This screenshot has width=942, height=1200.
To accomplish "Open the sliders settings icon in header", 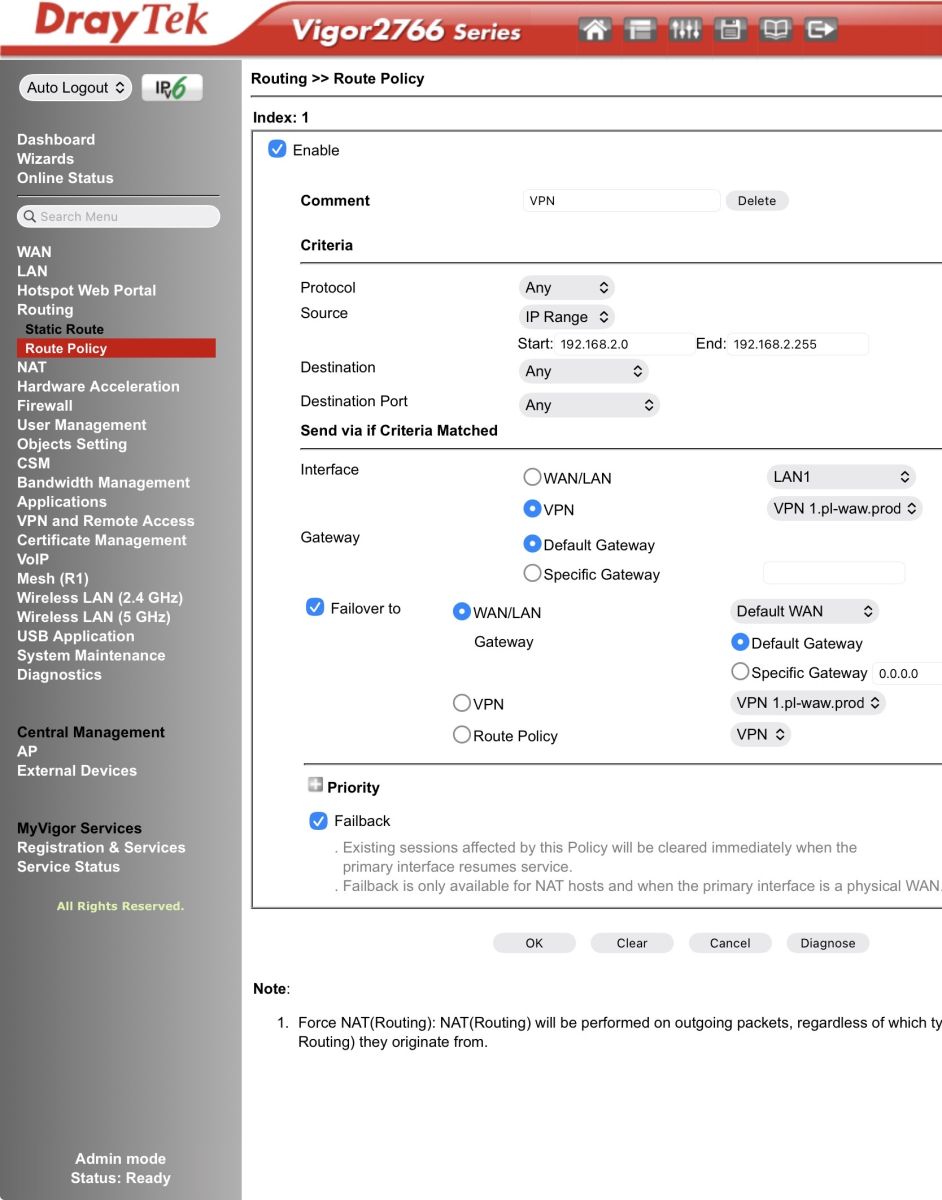I will coord(685,30).
